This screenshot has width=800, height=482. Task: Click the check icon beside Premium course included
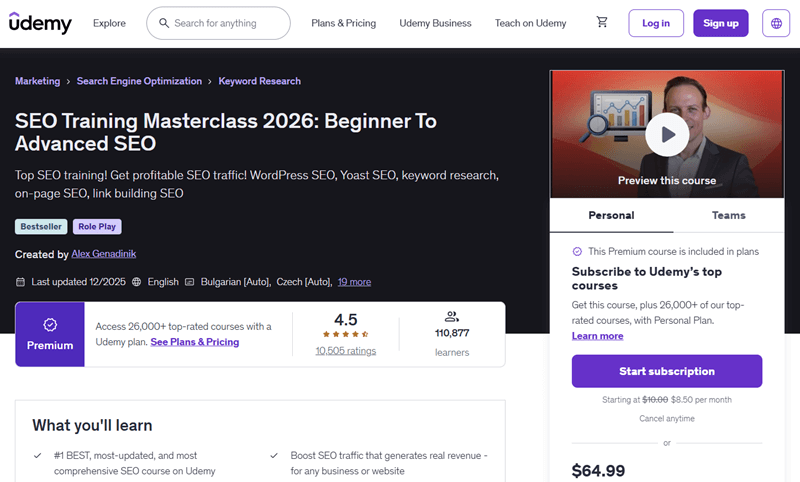point(577,251)
